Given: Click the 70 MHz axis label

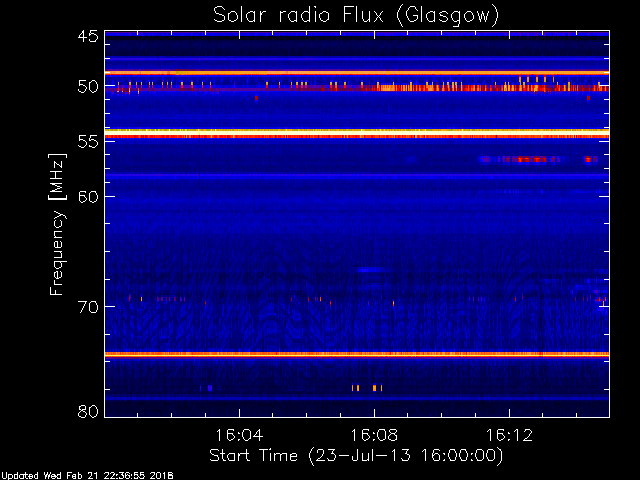Looking at the screenshot, I should tap(88, 307).
